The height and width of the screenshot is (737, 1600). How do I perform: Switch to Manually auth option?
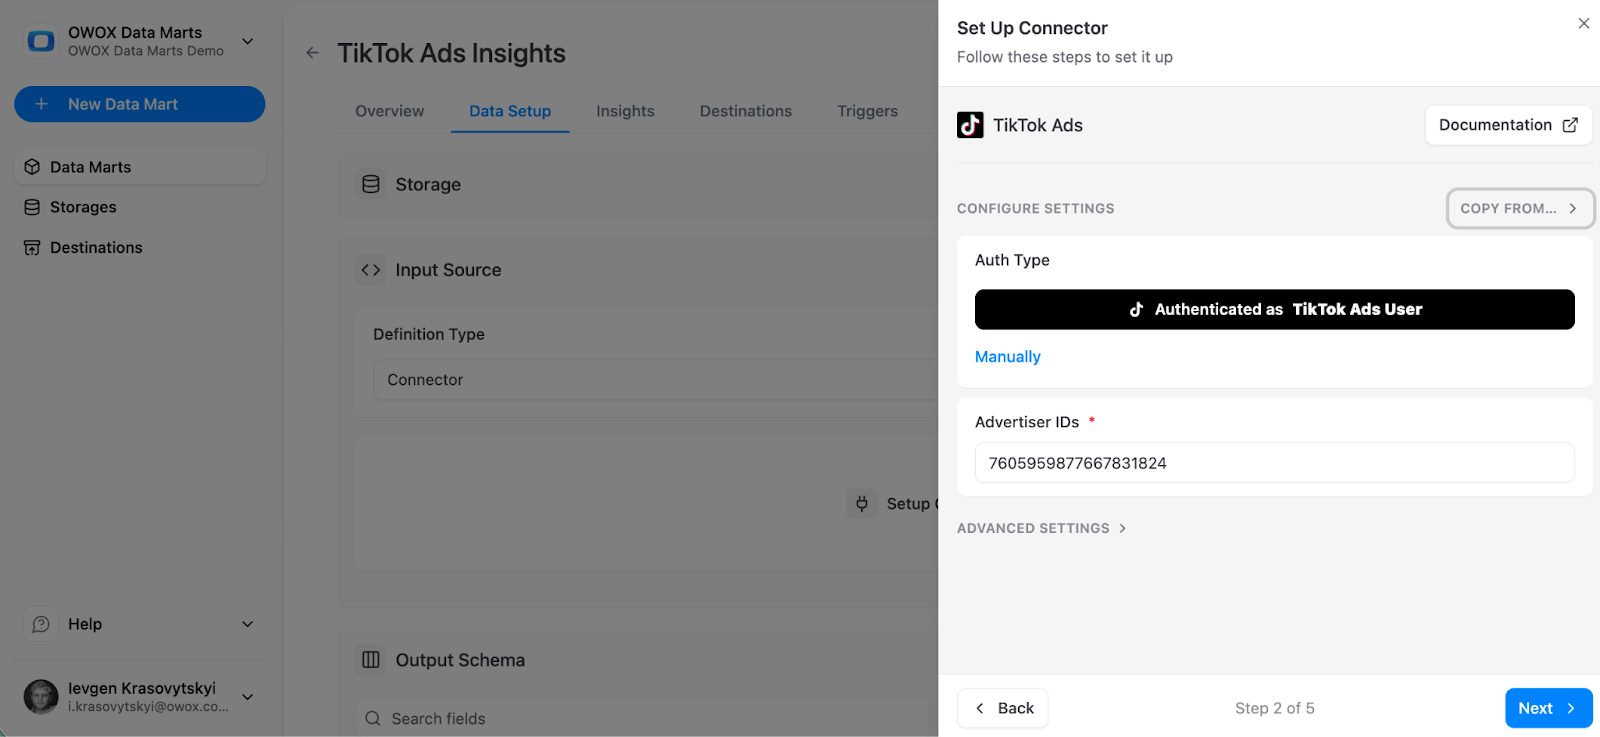pos(1008,356)
